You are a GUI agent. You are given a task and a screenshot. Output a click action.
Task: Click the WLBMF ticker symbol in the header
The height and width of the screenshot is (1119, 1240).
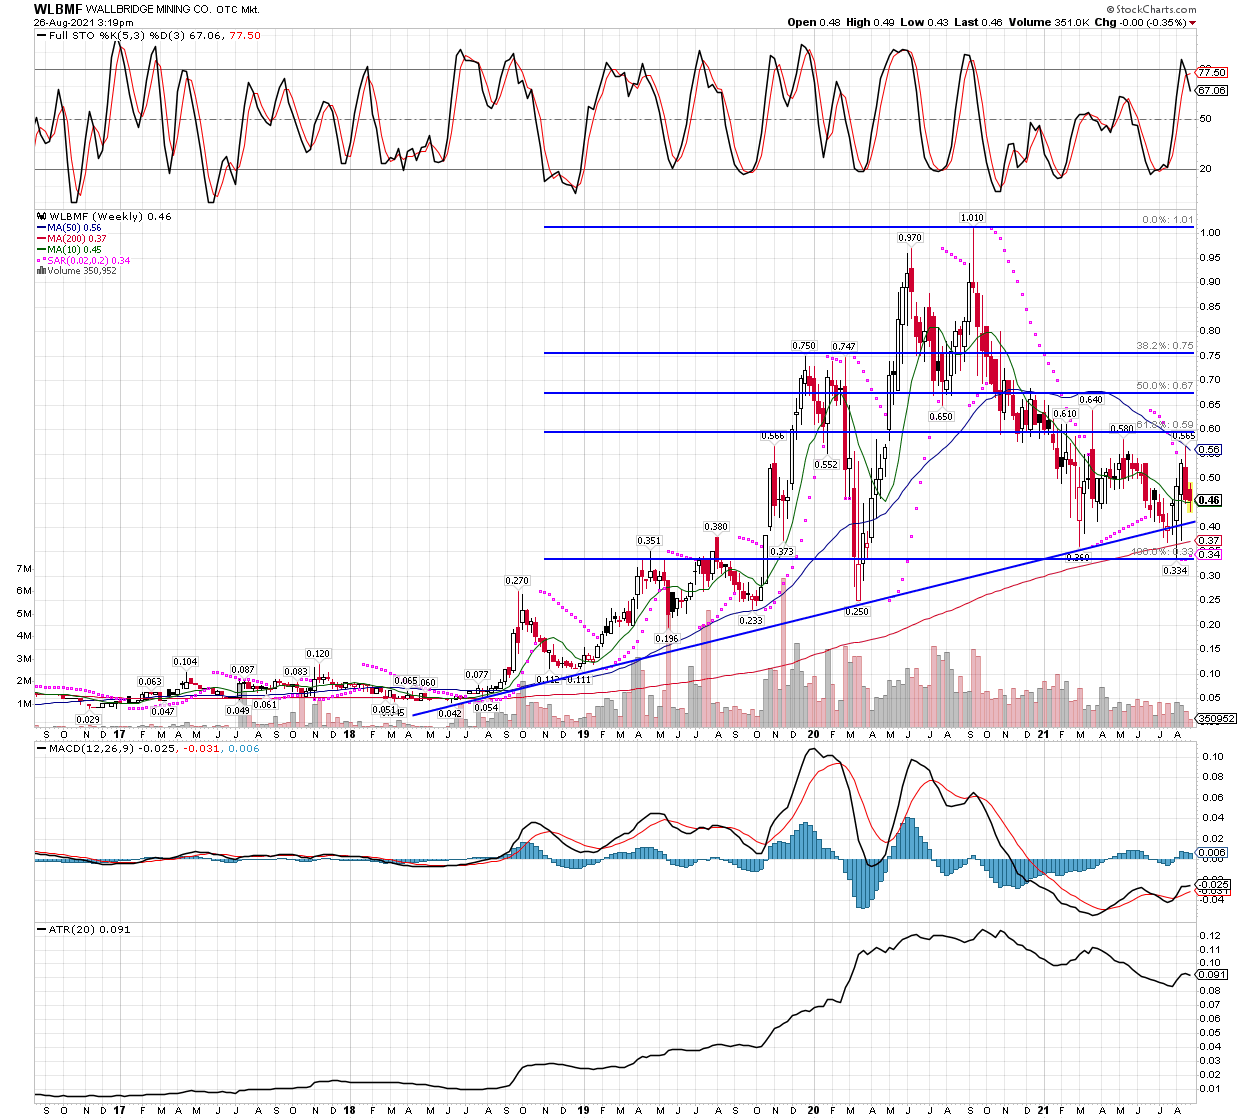coord(58,8)
